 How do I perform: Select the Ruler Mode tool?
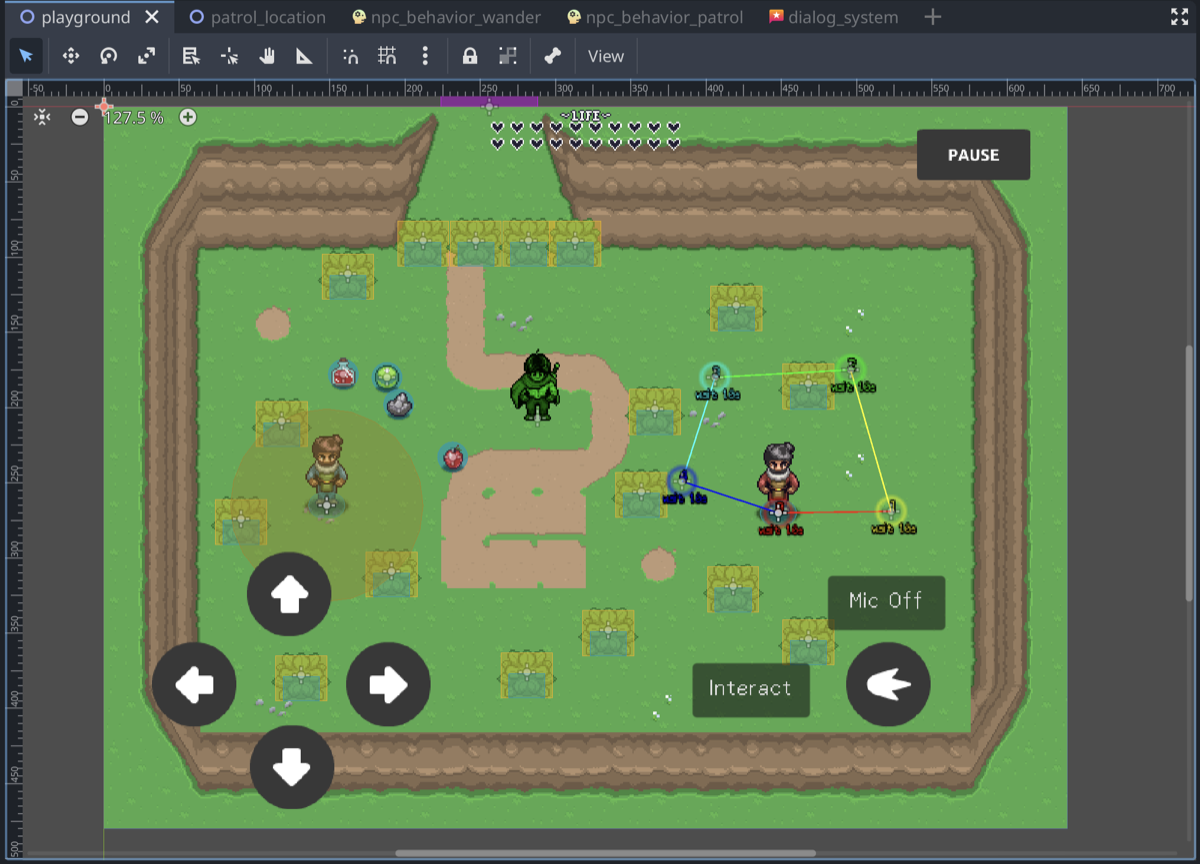pyautogui.click(x=305, y=56)
